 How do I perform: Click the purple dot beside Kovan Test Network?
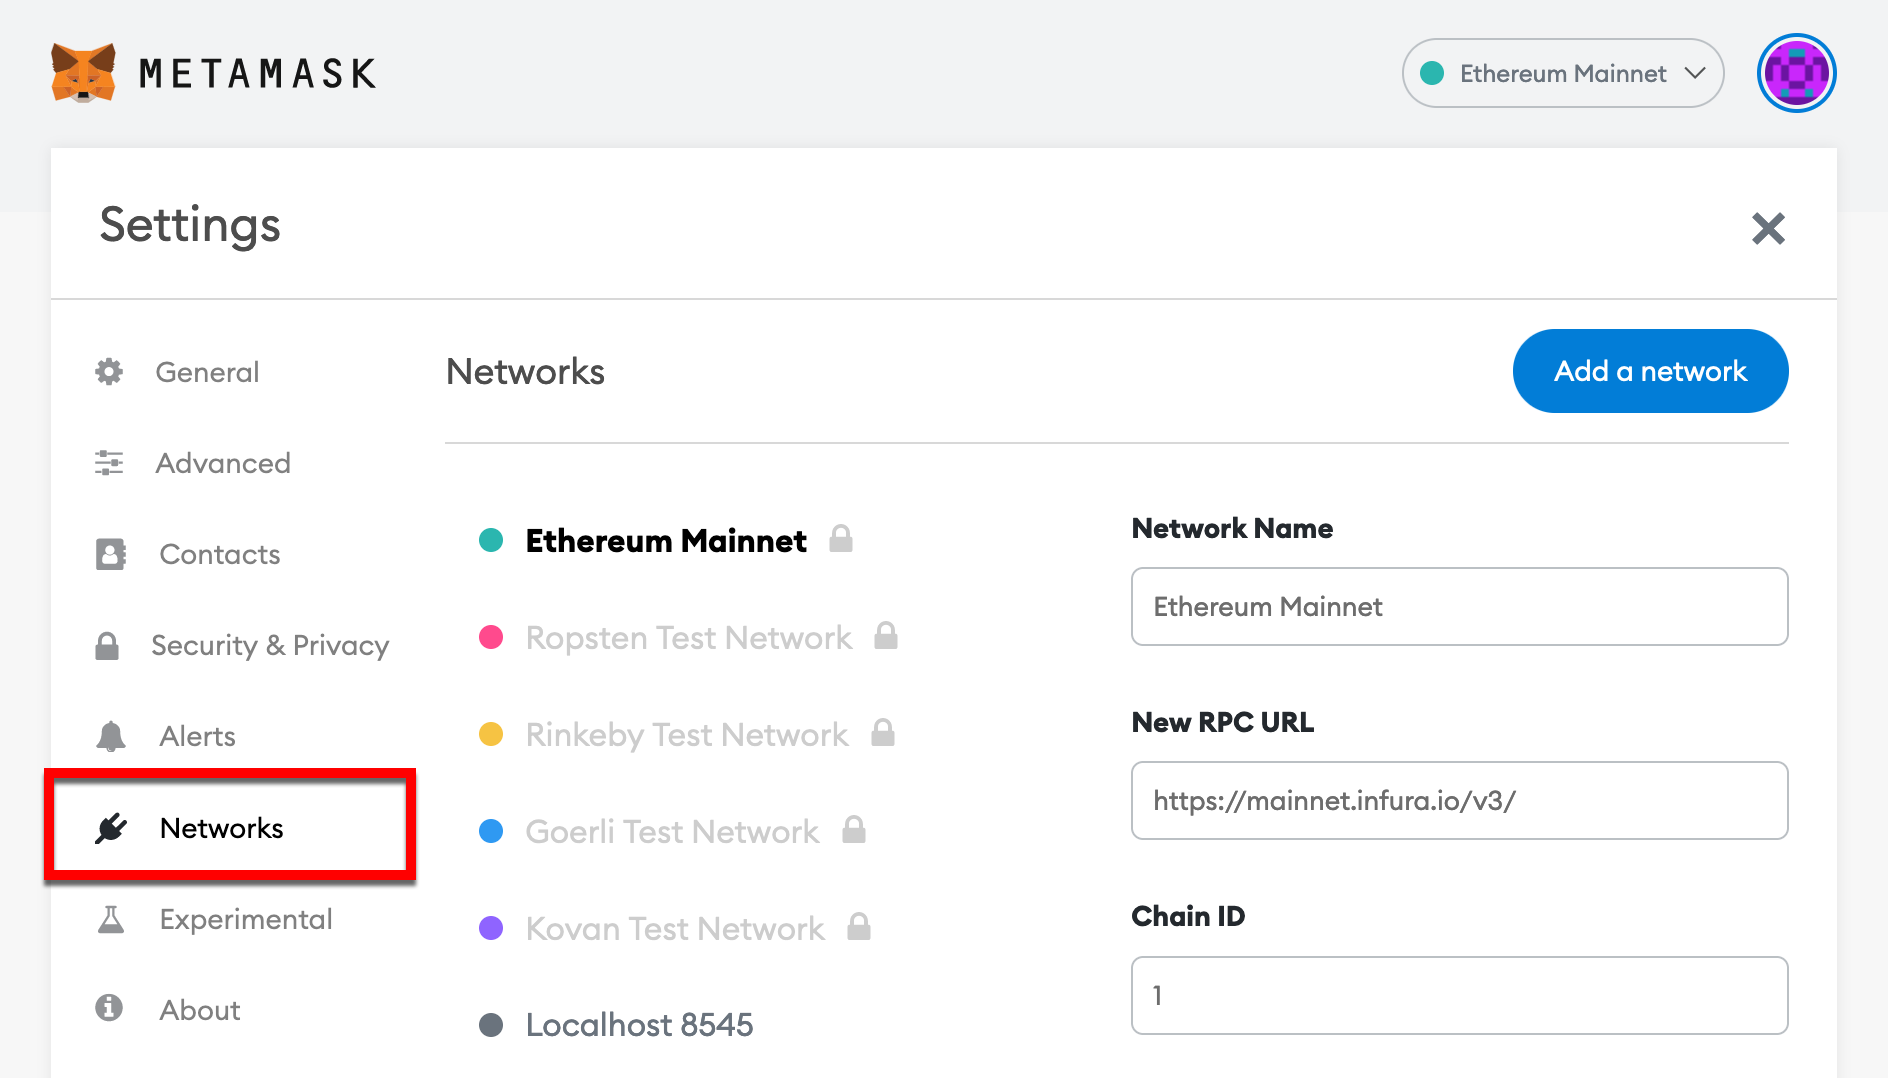[491, 928]
